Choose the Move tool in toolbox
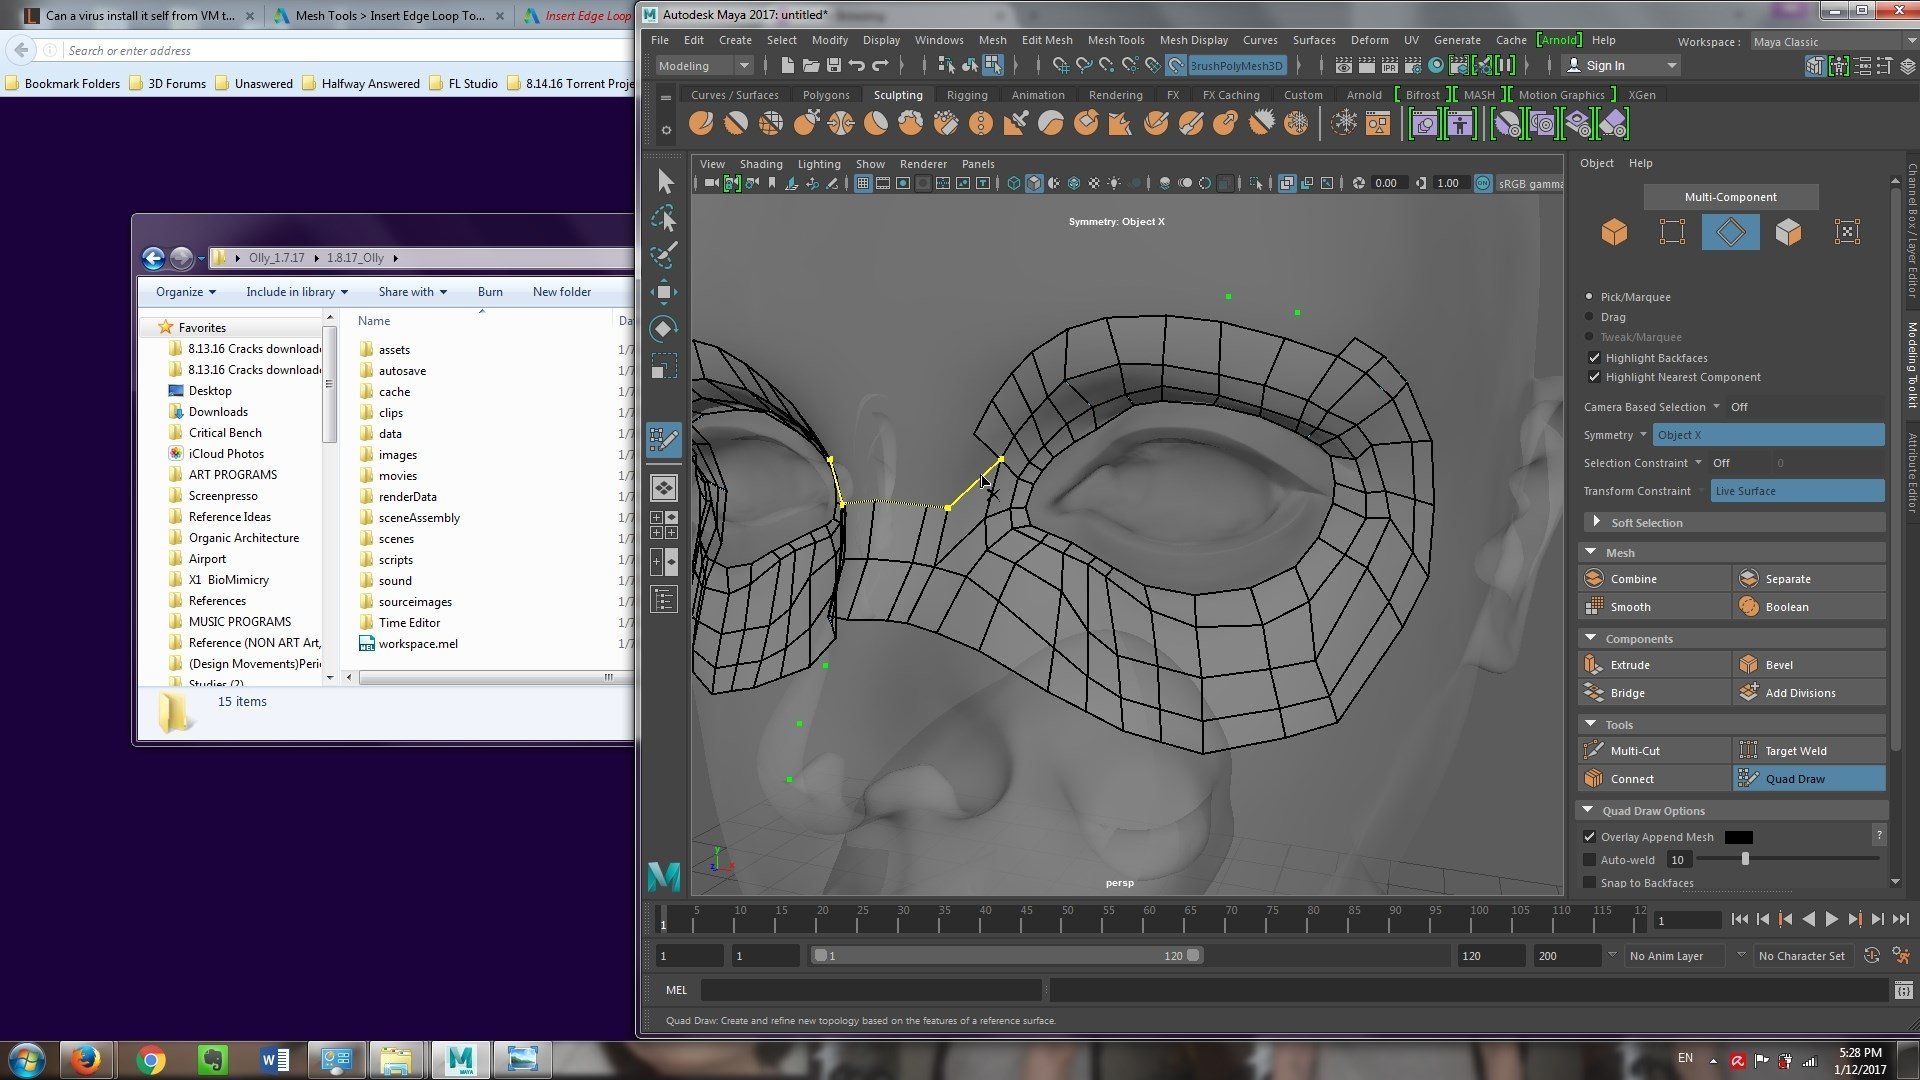 (664, 292)
